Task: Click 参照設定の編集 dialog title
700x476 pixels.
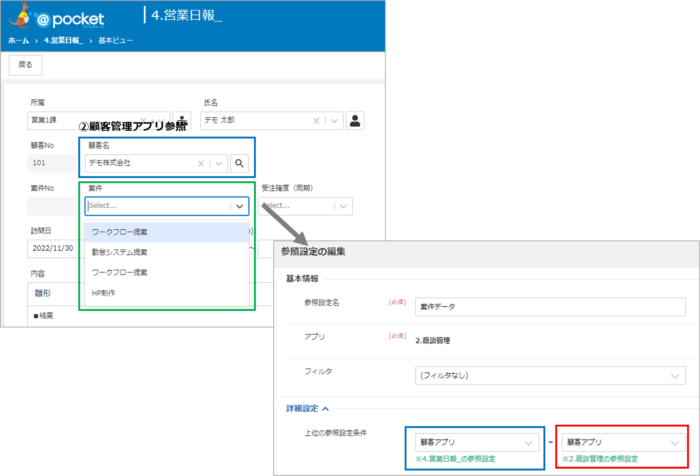Action: pos(313,251)
